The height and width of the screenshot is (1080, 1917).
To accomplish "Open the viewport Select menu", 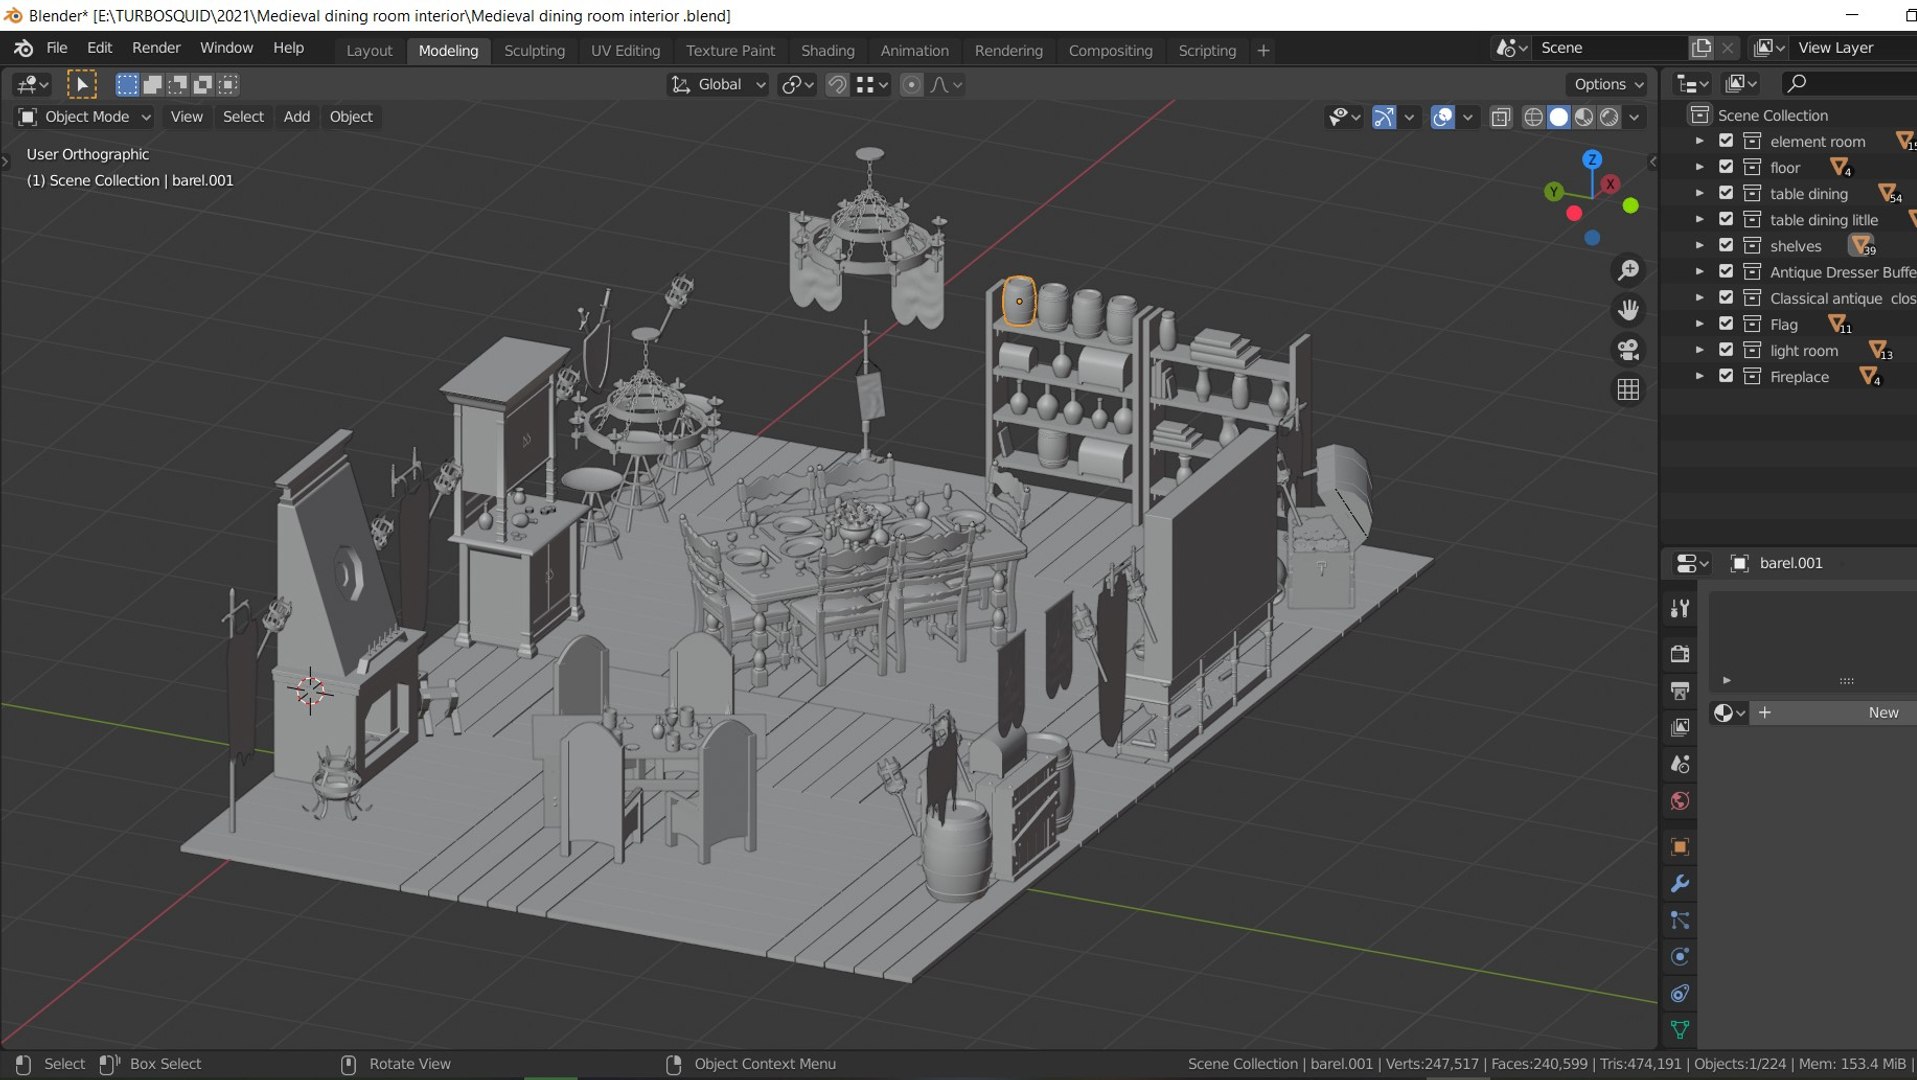I will [x=243, y=117].
